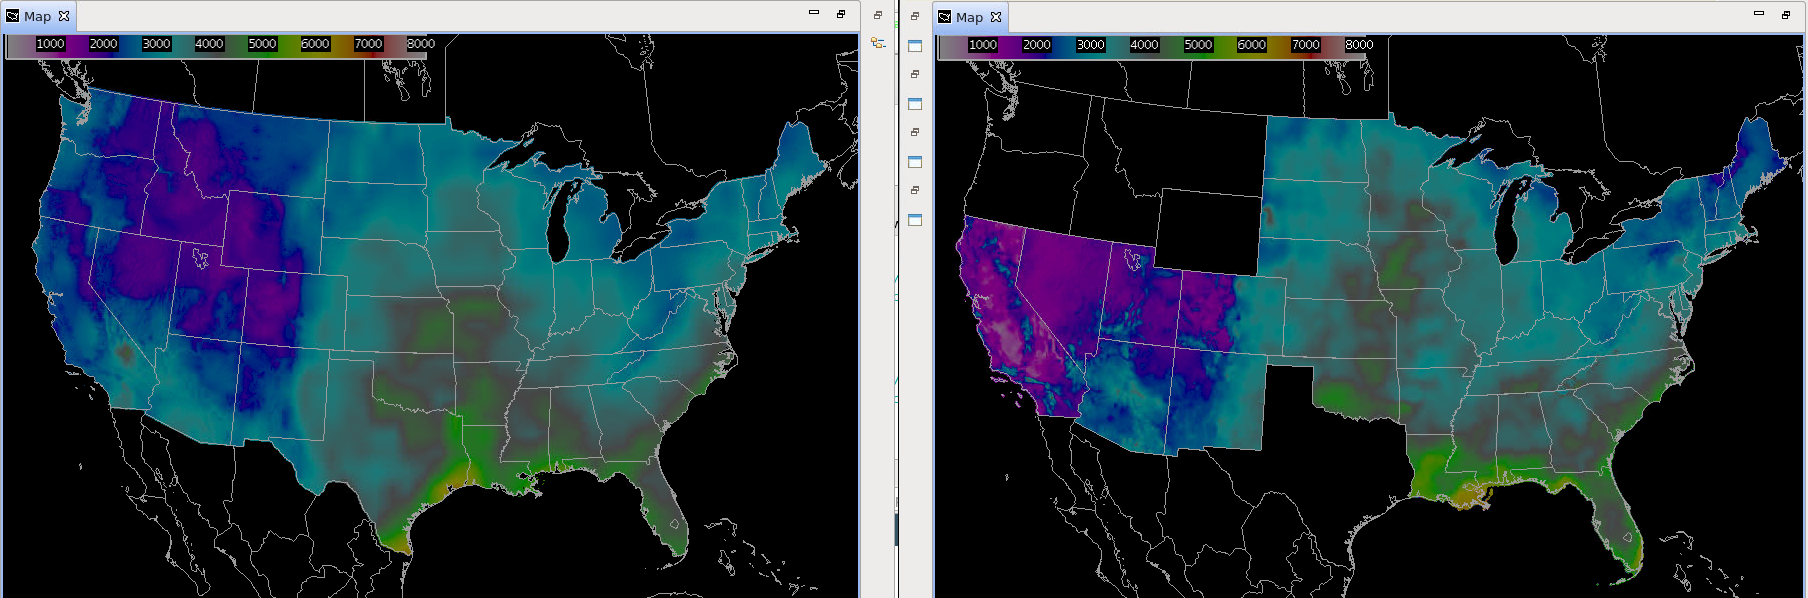Open the outline tree fast-view icon
The width and height of the screenshot is (1808, 598).
(878, 43)
